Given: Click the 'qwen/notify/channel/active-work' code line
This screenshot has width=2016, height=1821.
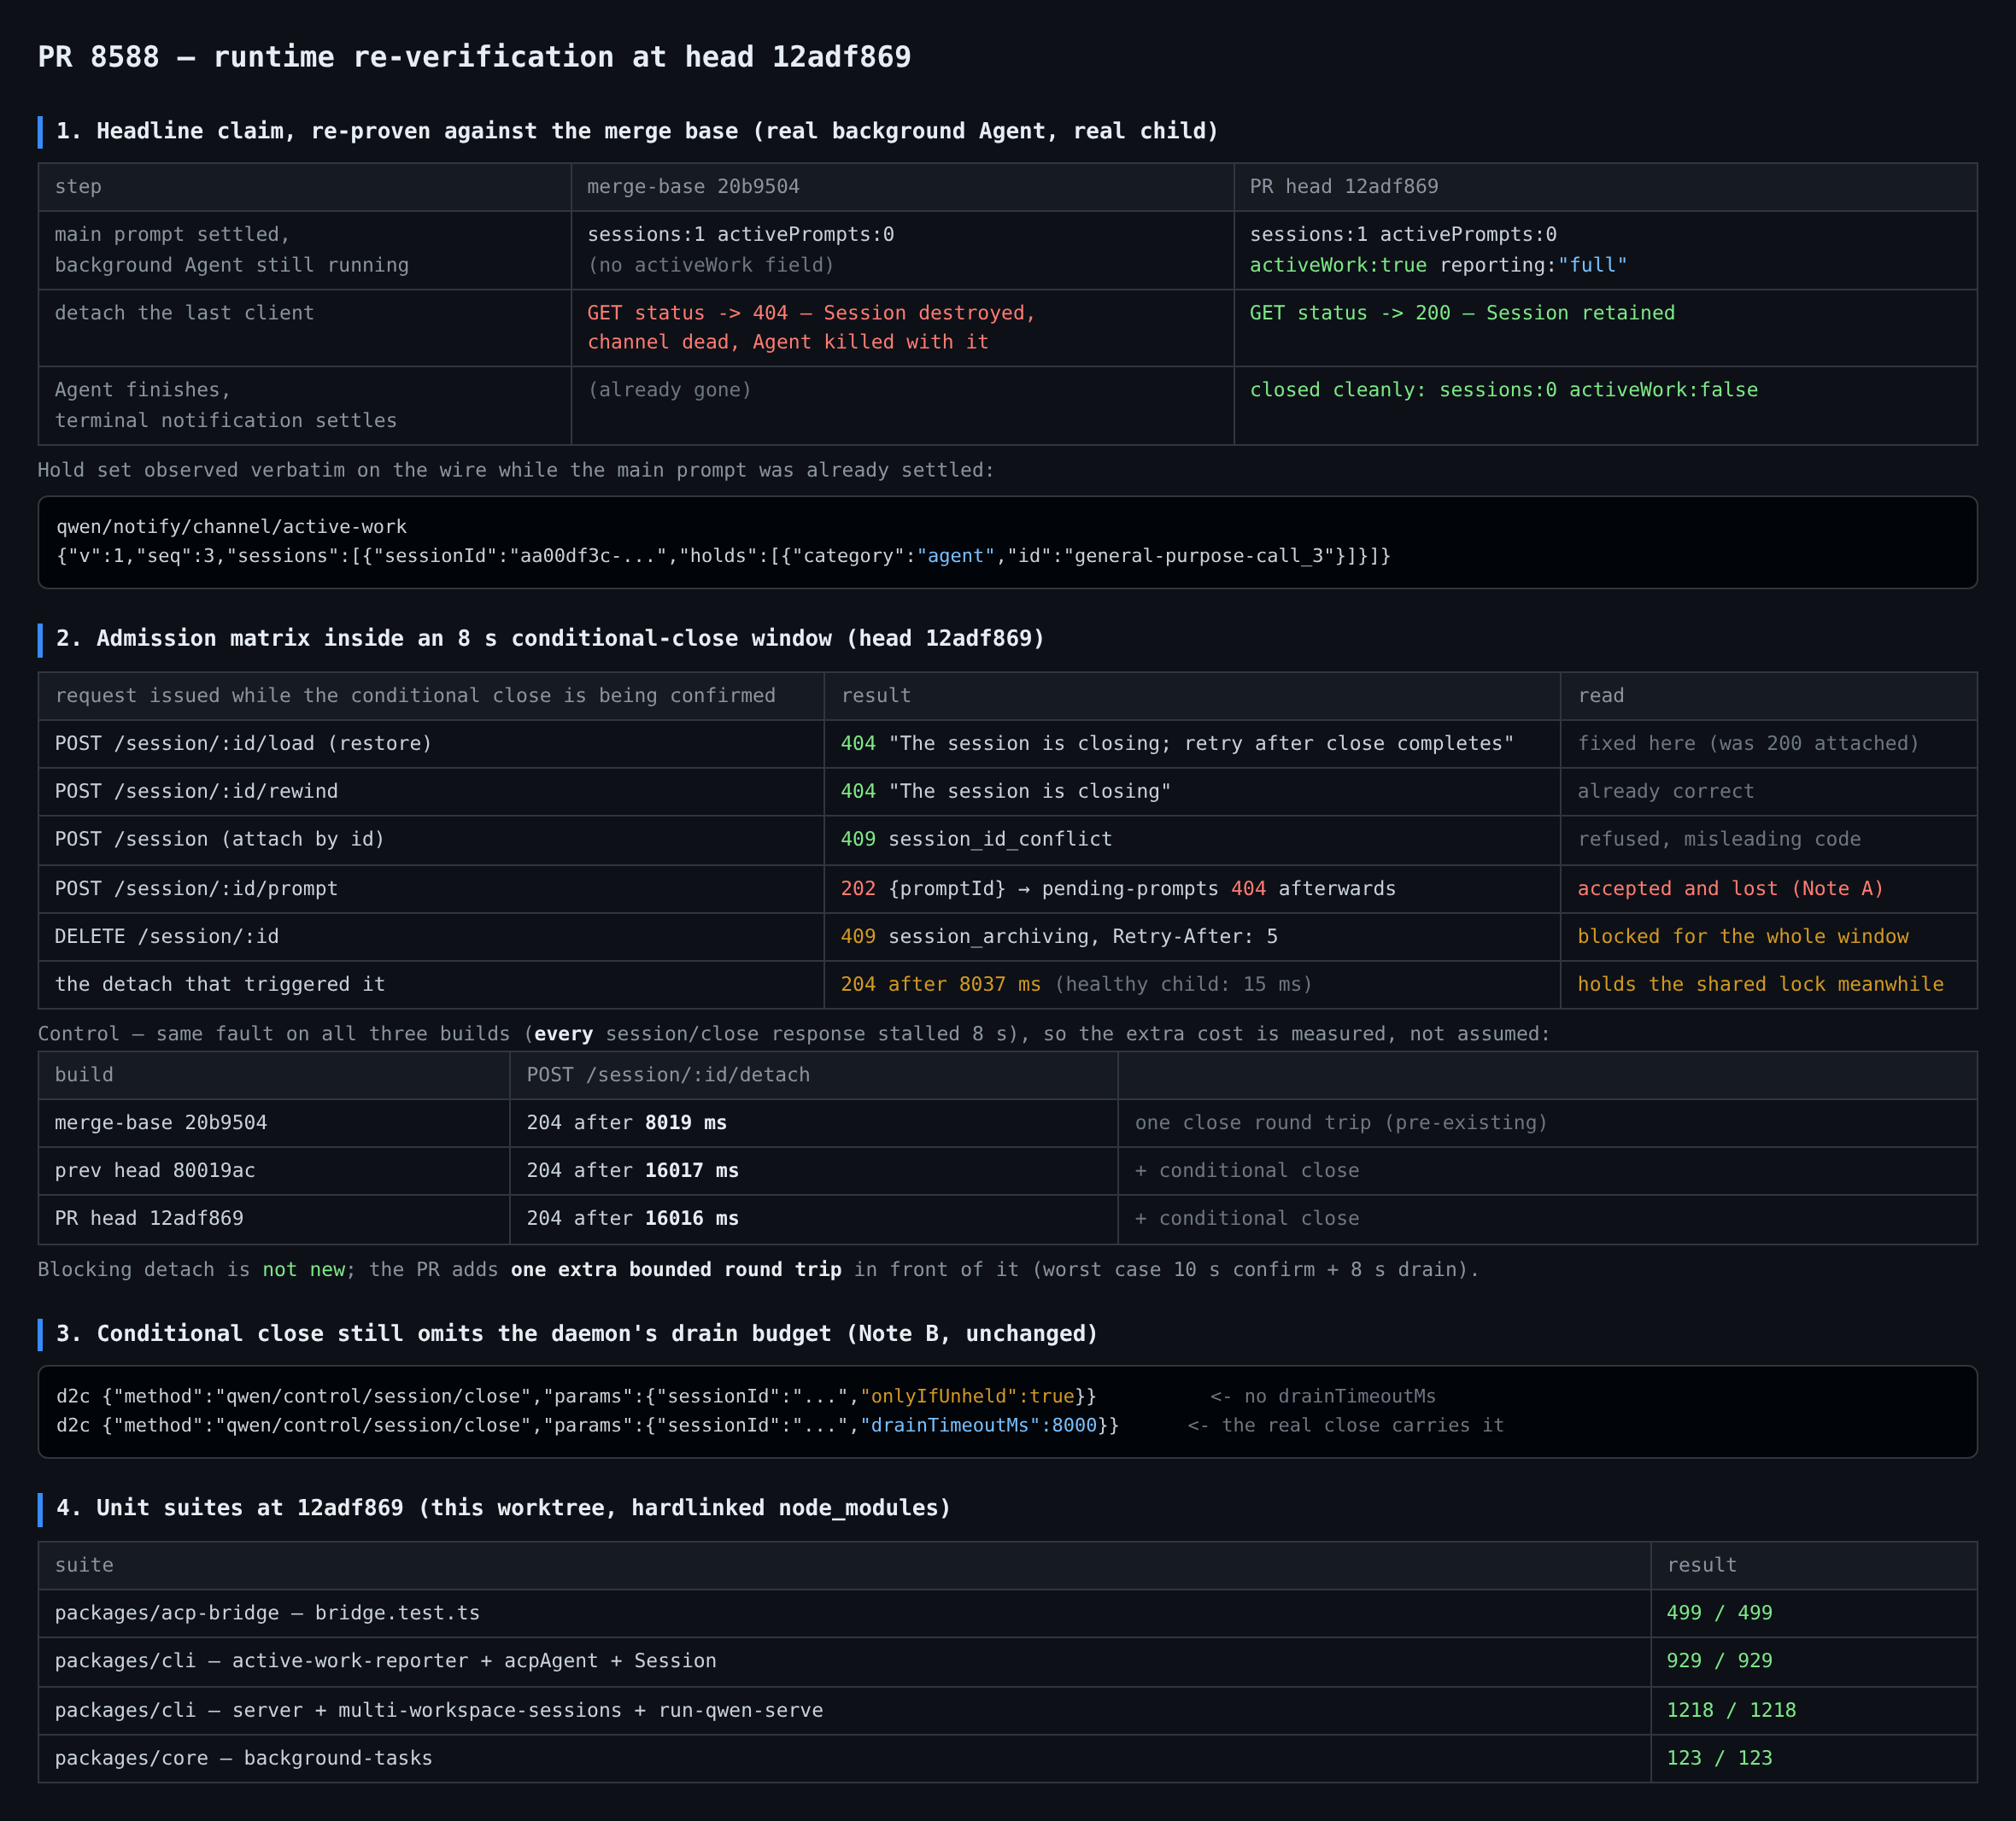Looking at the screenshot, I should [x=231, y=527].
